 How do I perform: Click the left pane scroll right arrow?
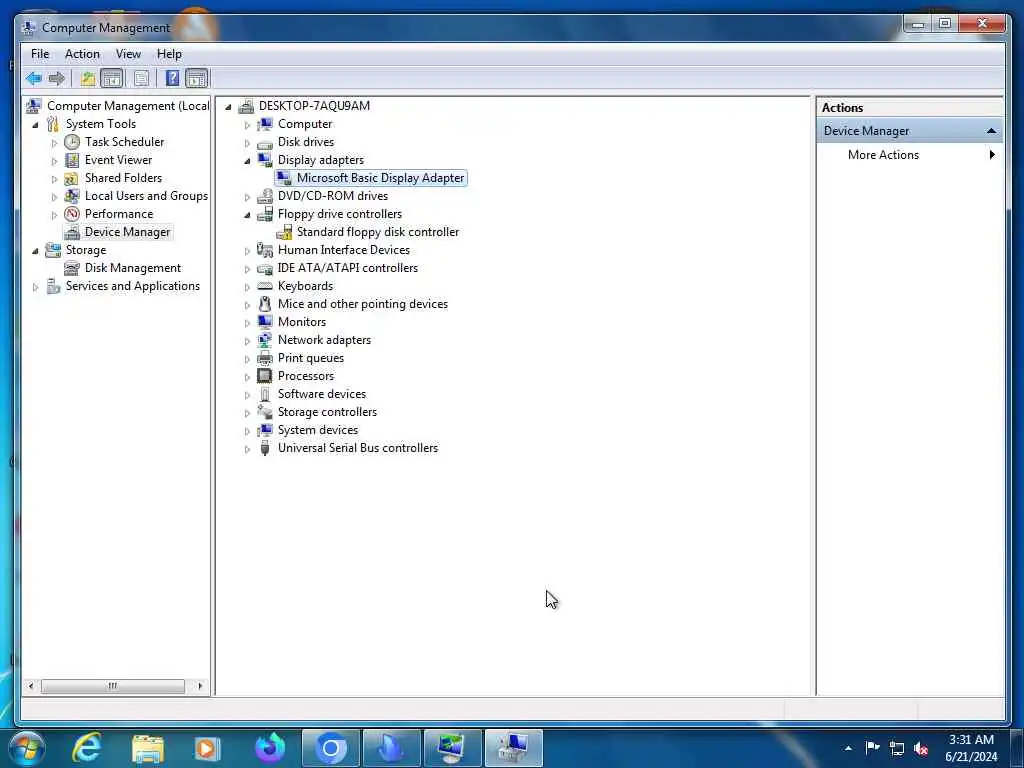[x=200, y=686]
